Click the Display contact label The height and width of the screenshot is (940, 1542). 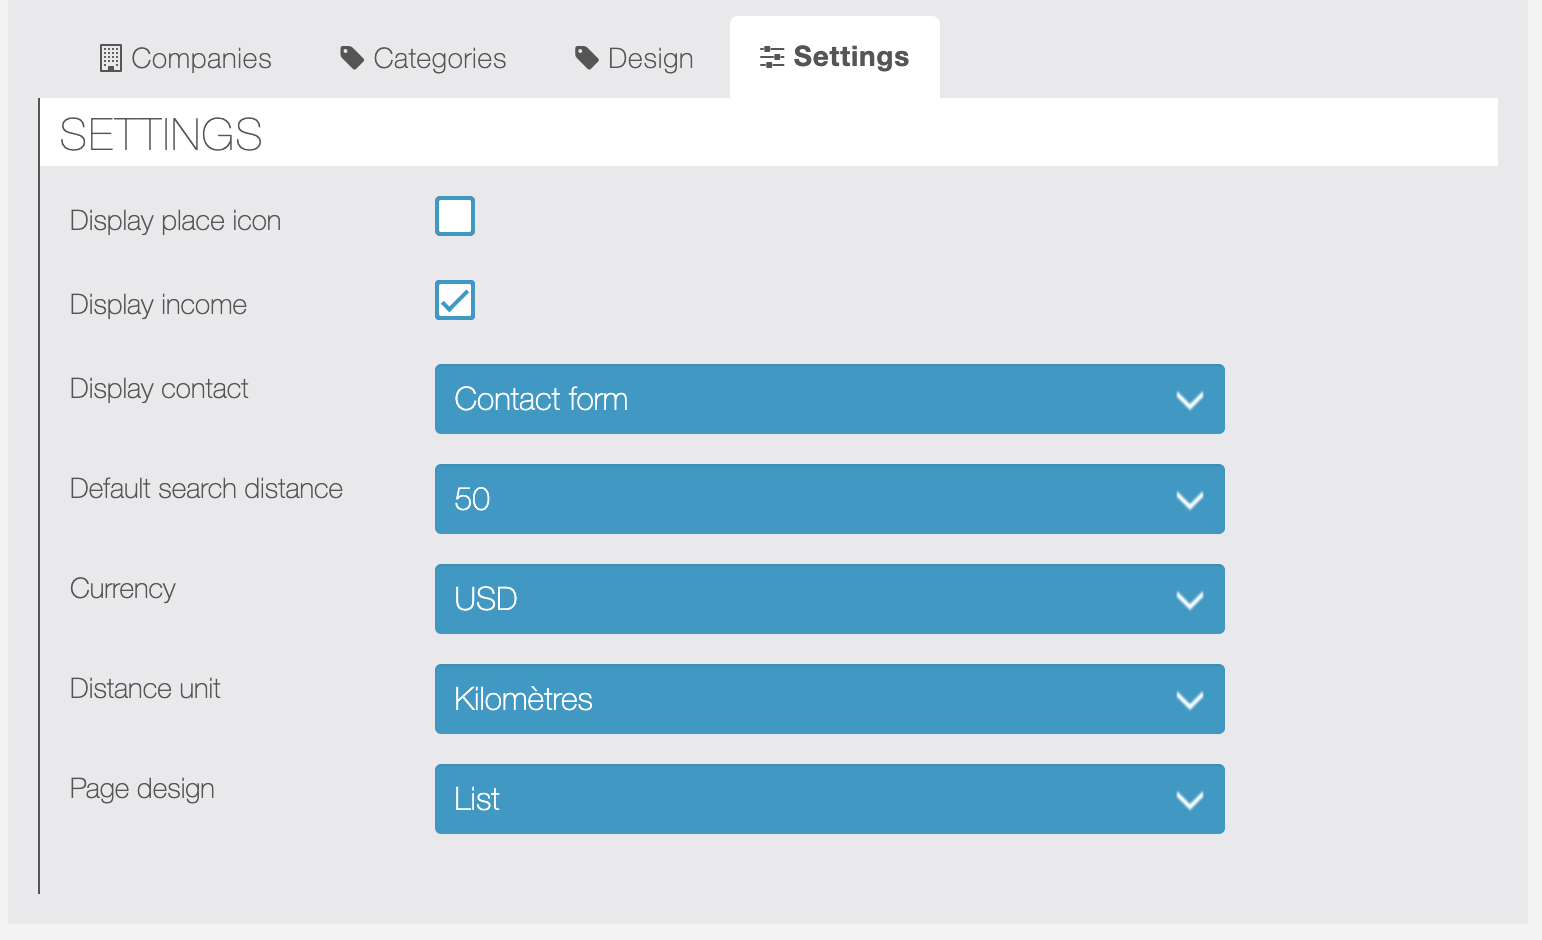tap(159, 389)
